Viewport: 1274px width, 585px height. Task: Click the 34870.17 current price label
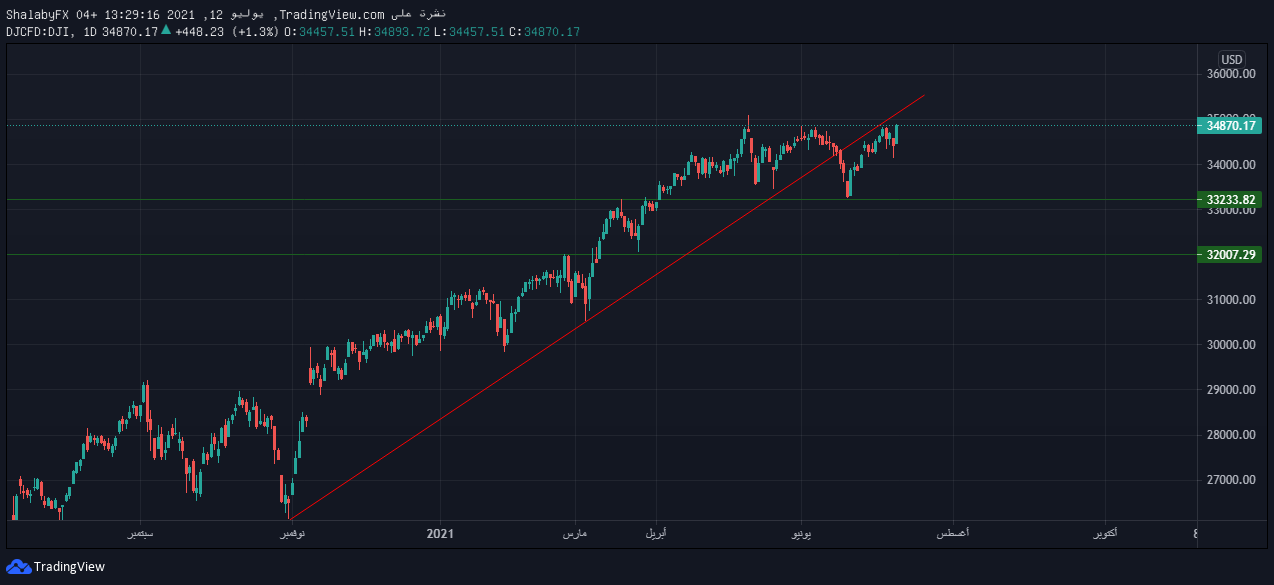click(x=1229, y=126)
